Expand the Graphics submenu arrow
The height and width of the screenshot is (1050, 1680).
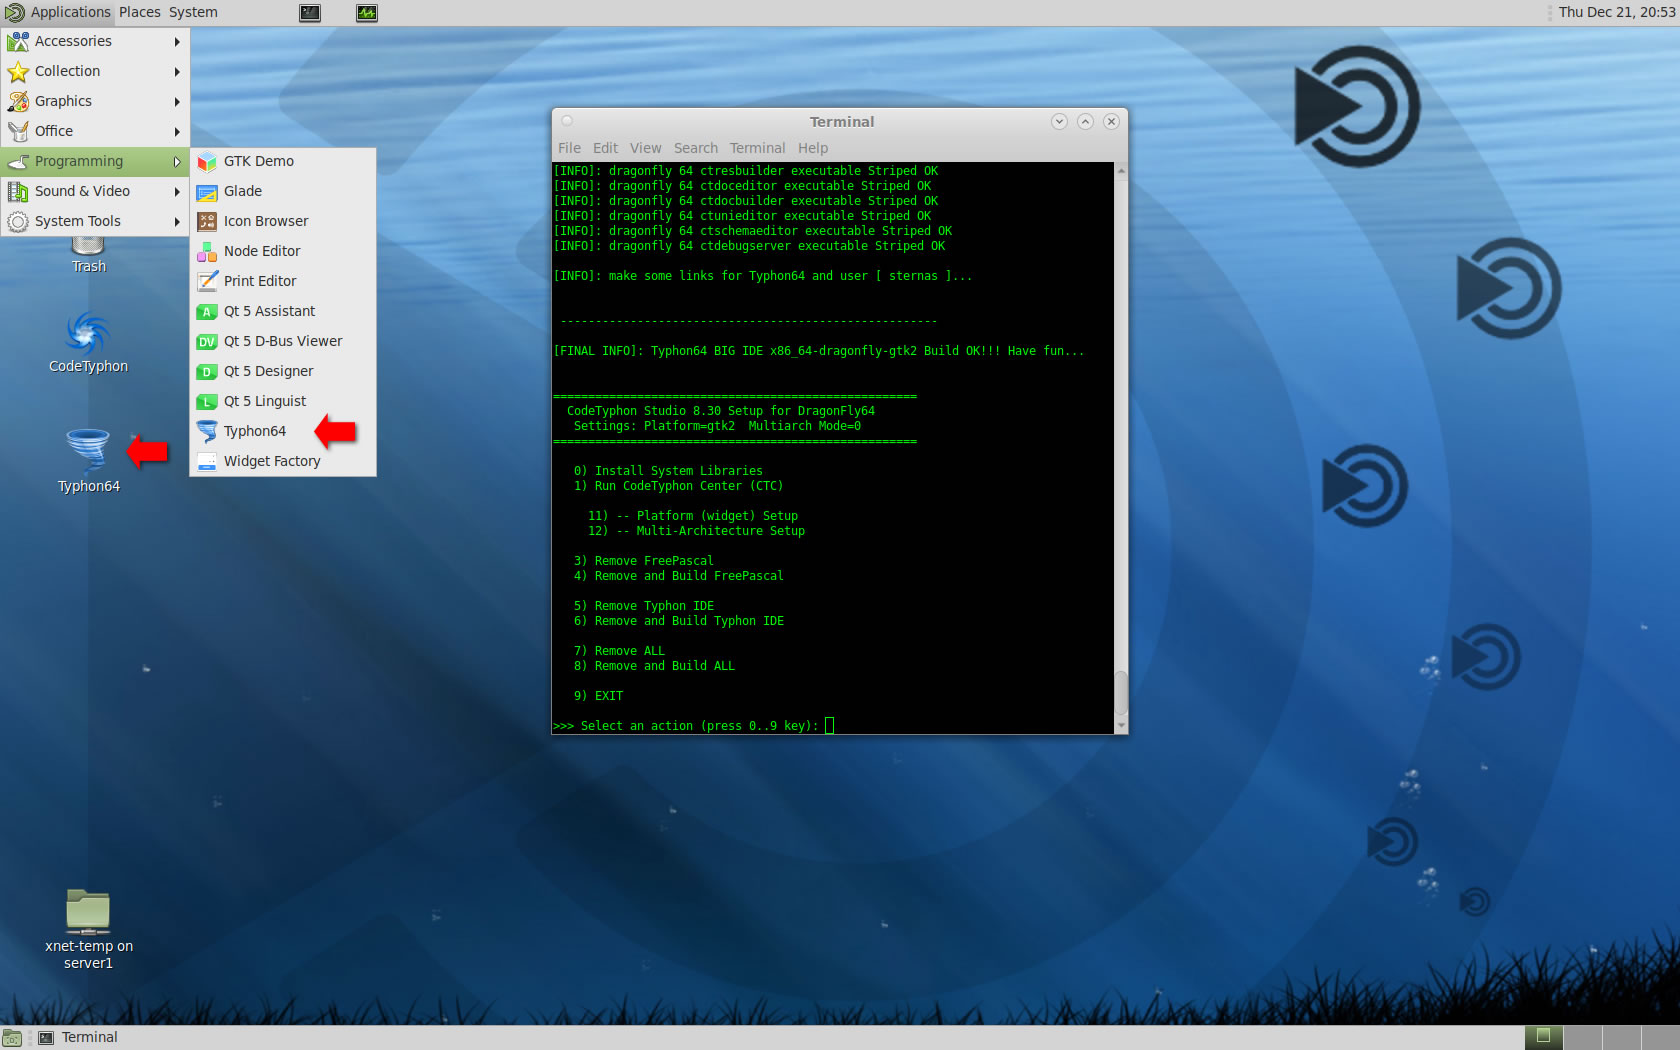coord(177,102)
